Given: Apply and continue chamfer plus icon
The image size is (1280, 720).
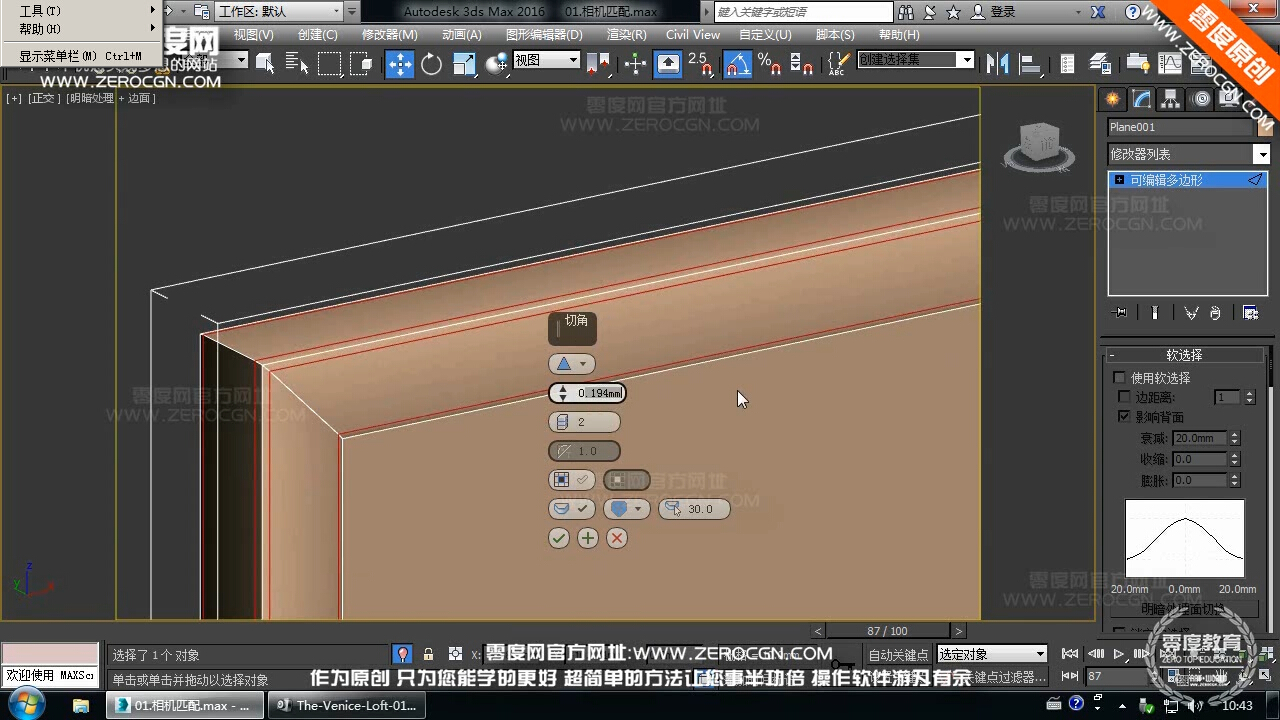Looking at the screenshot, I should point(588,538).
